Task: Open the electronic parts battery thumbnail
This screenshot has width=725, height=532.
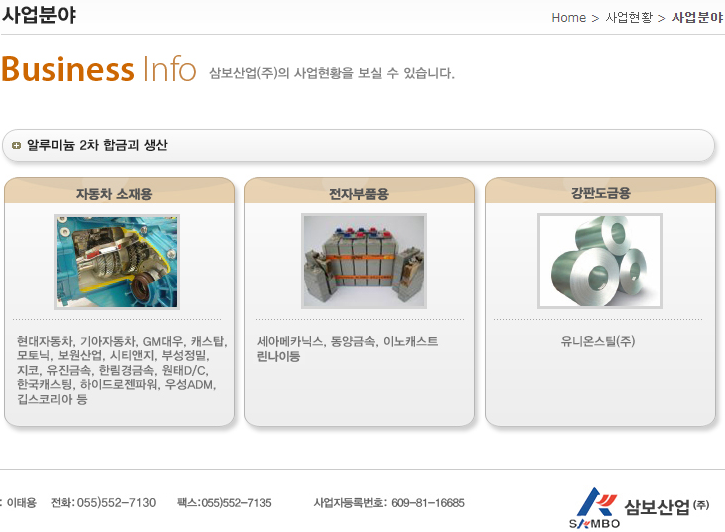Action: tap(364, 261)
